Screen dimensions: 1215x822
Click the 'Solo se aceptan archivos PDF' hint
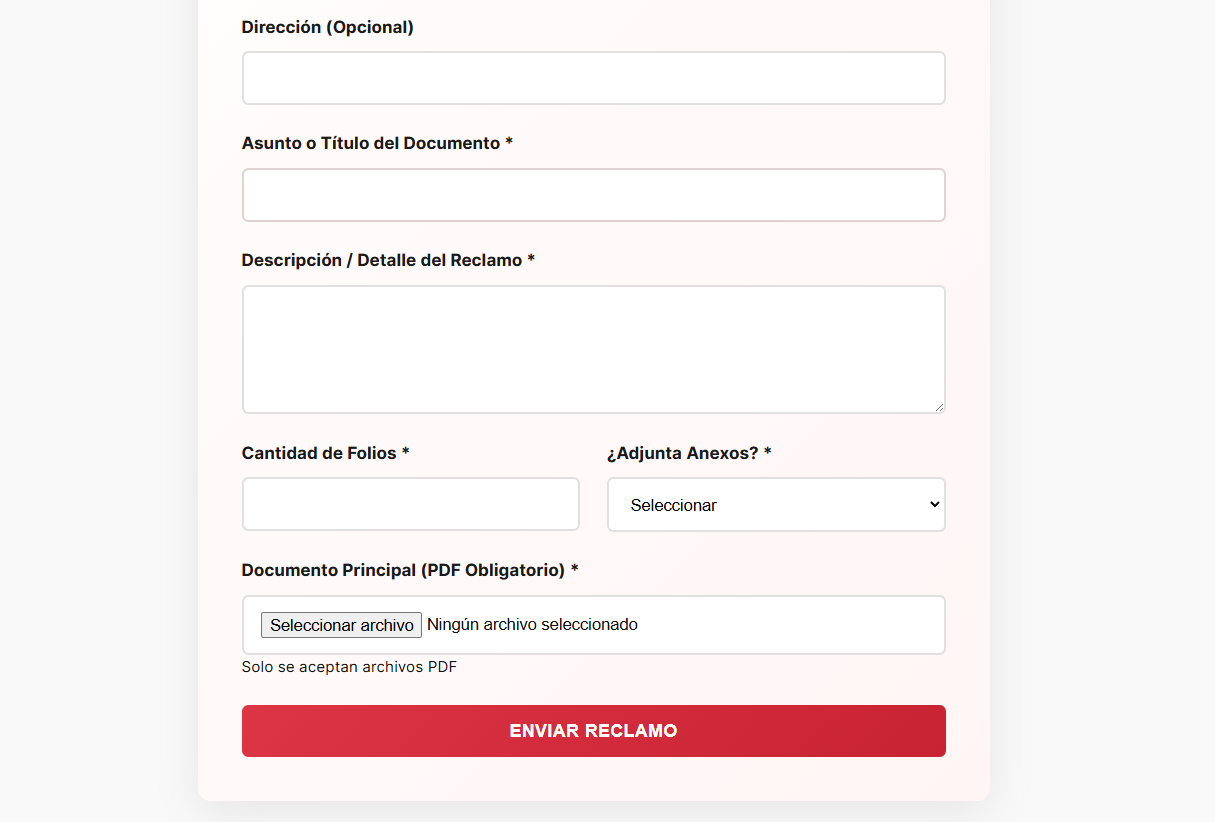click(x=349, y=667)
